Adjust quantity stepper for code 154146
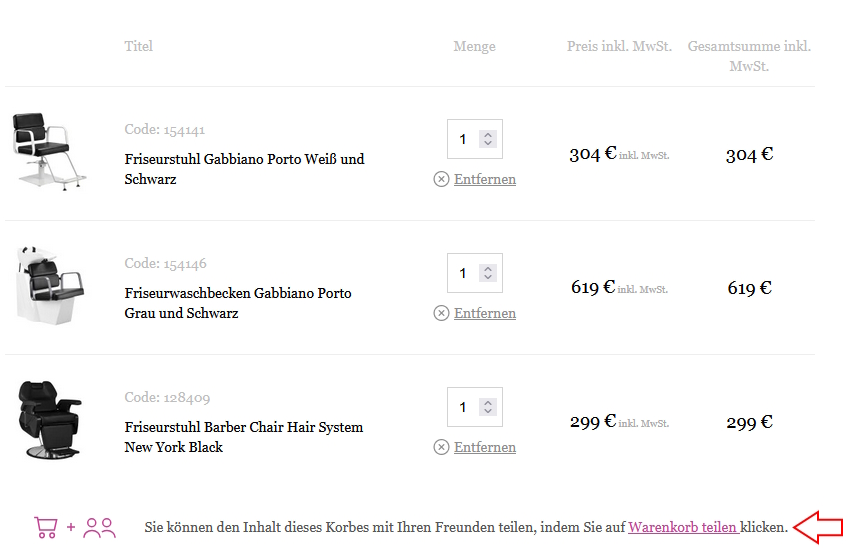 click(x=488, y=273)
